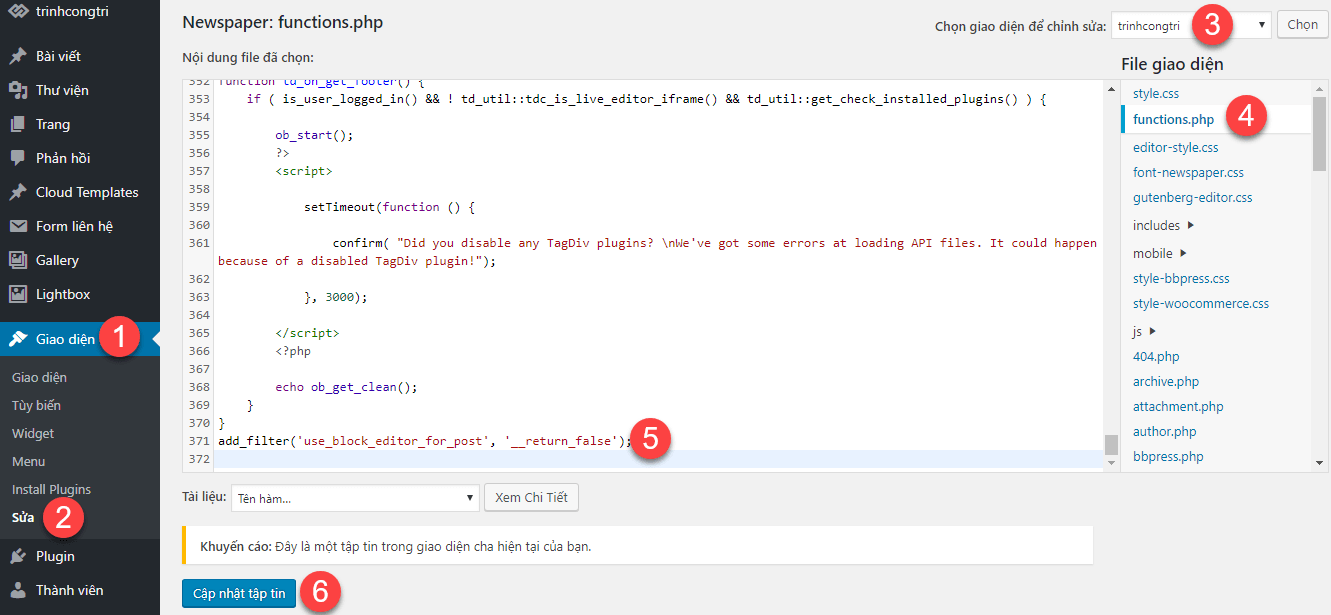
Task: Open editor-style.css file
Action: [1176, 147]
